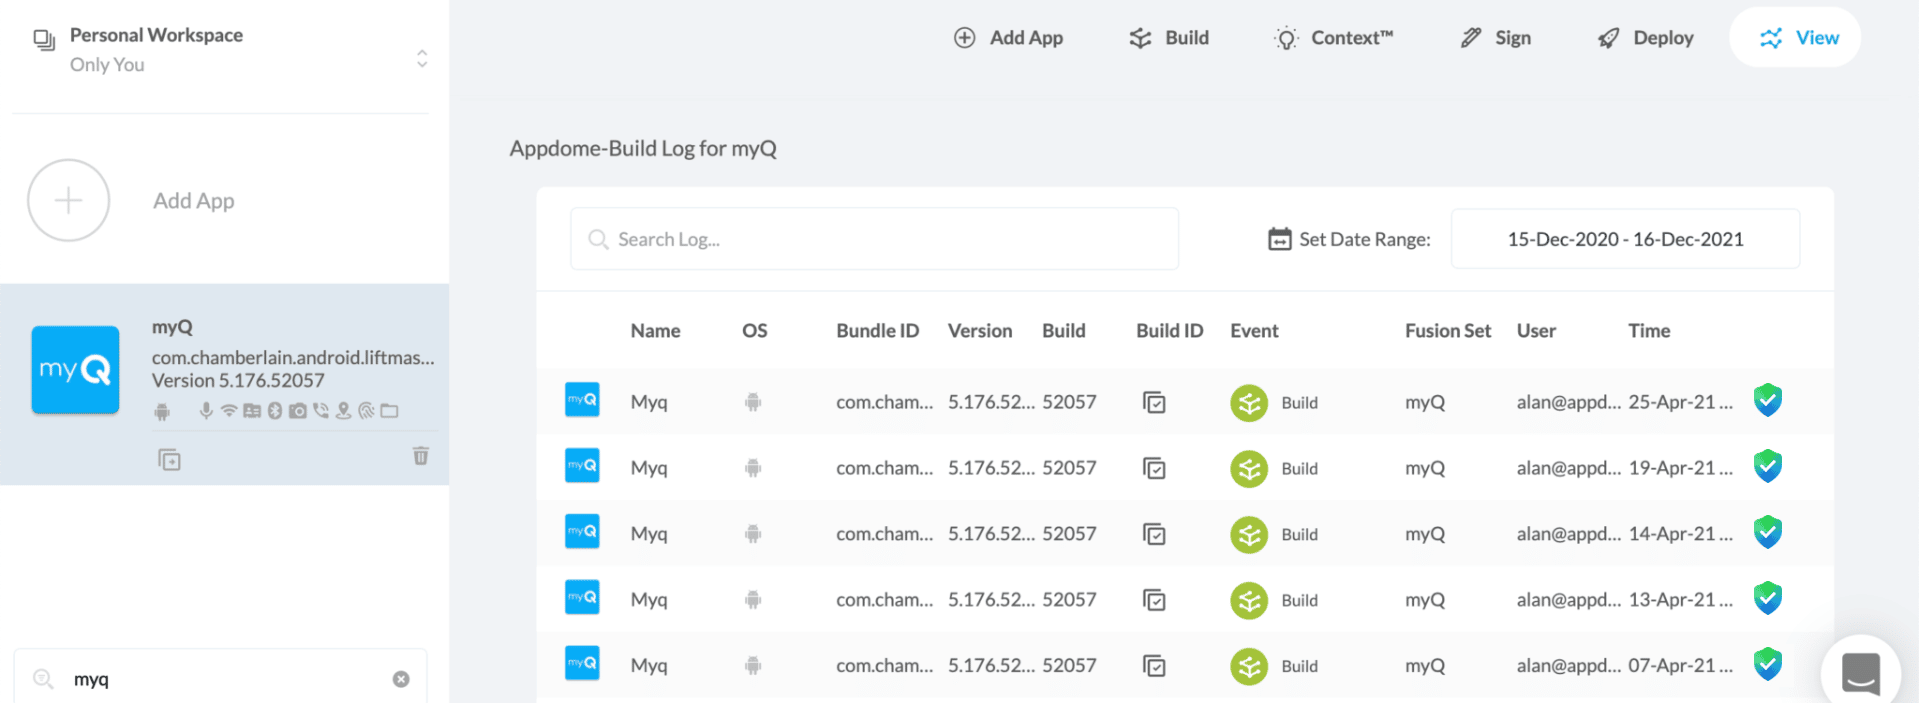The width and height of the screenshot is (1919, 703).
Task: Open the Build tab
Action: pyautogui.click(x=1169, y=38)
